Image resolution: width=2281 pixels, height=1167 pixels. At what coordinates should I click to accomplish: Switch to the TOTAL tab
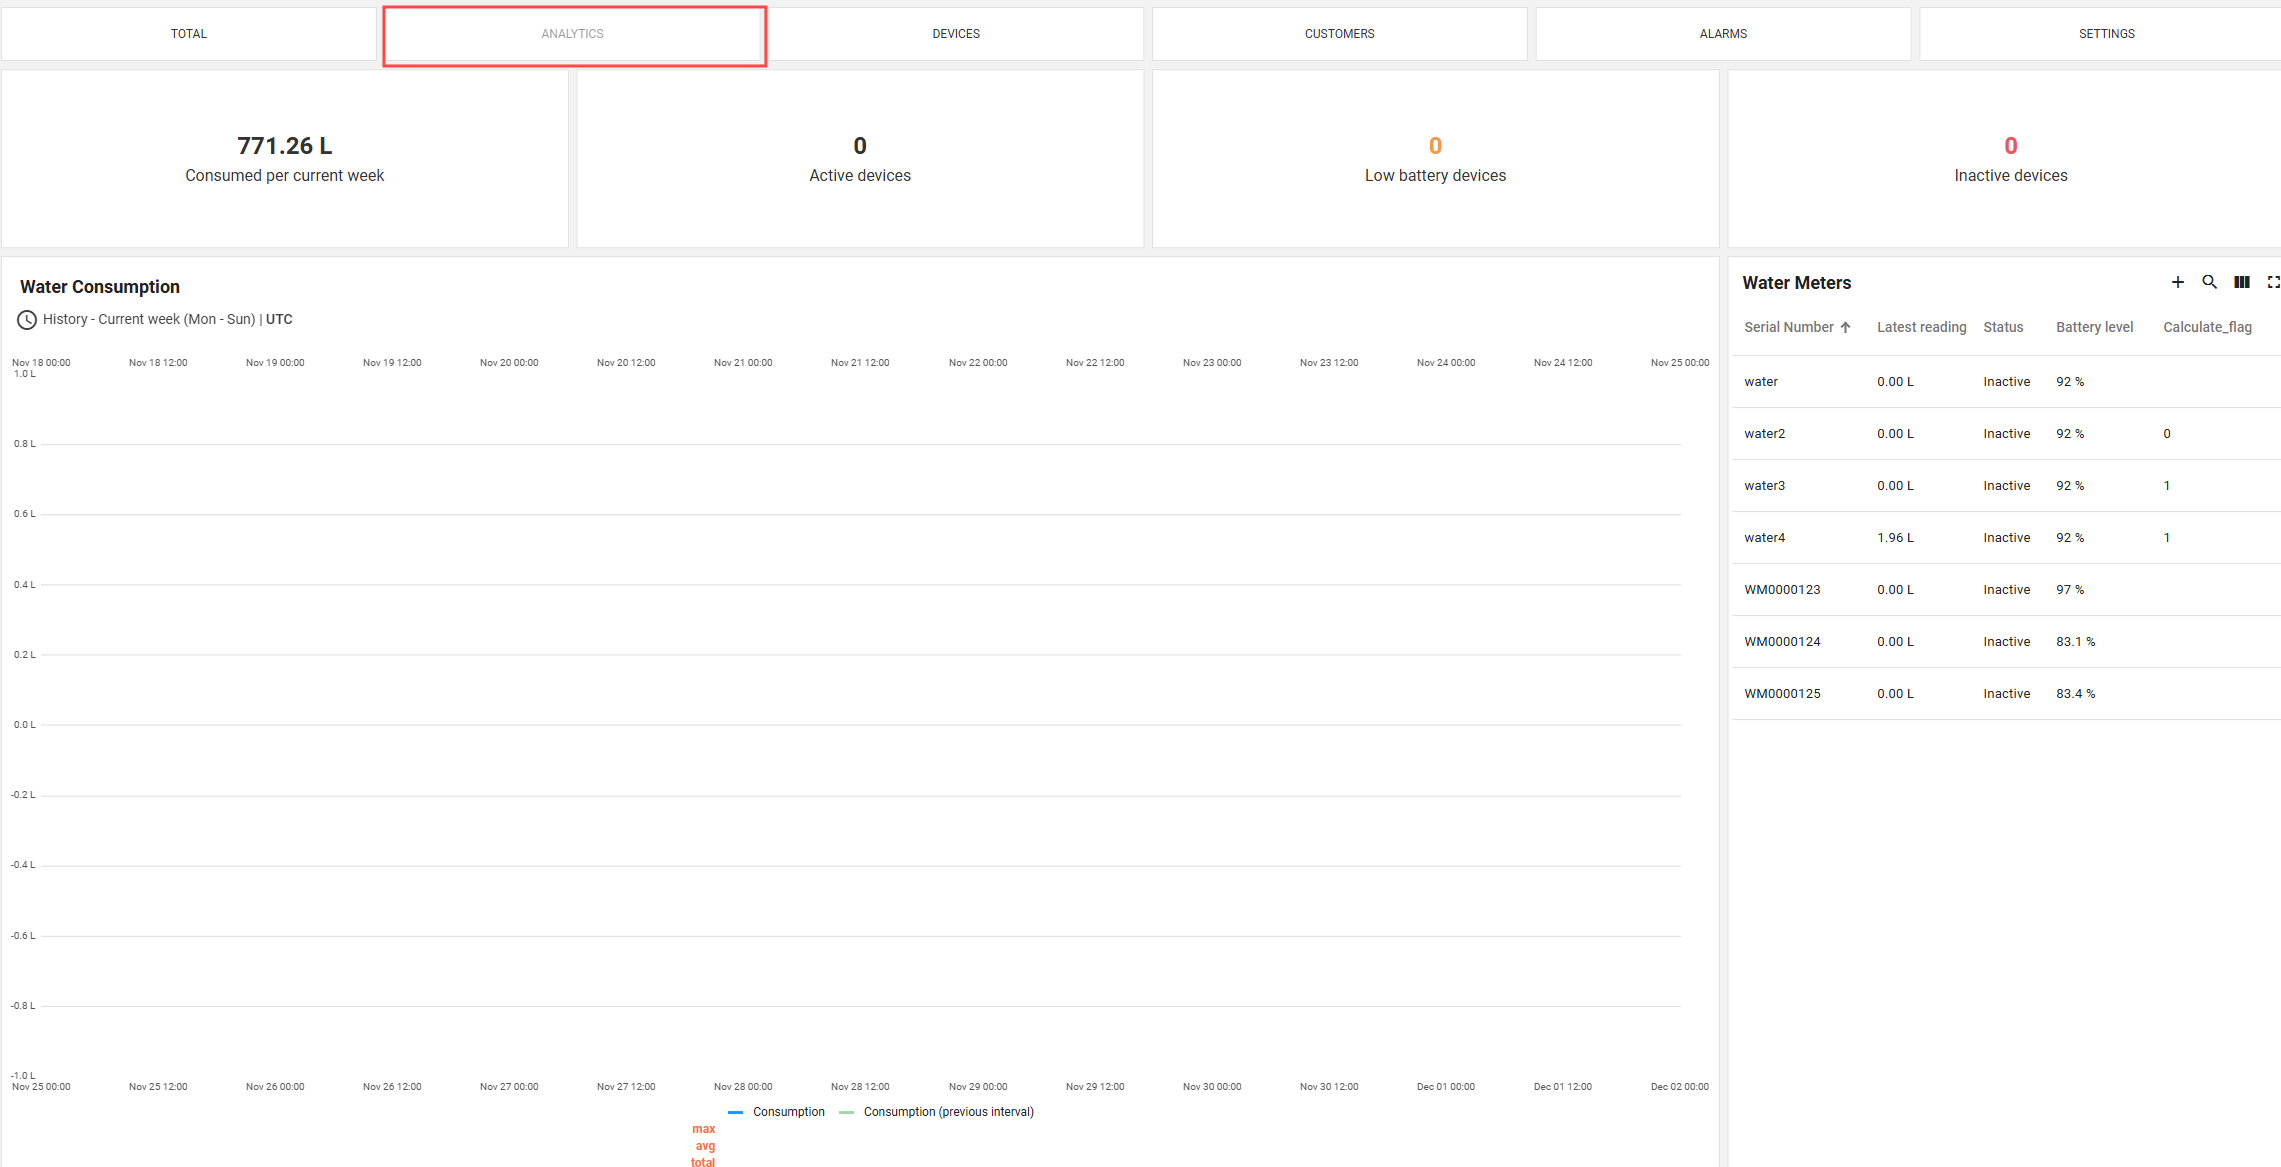(x=189, y=34)
